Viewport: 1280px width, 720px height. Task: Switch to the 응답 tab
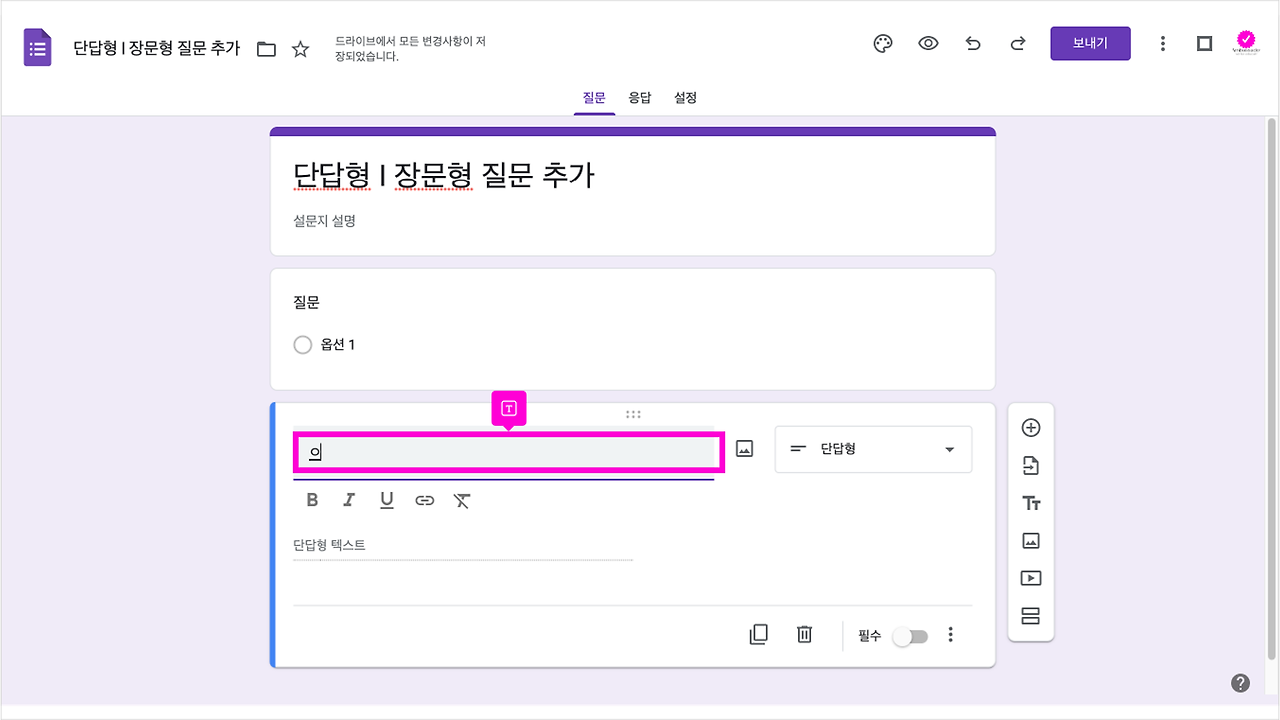pos(640,97)
